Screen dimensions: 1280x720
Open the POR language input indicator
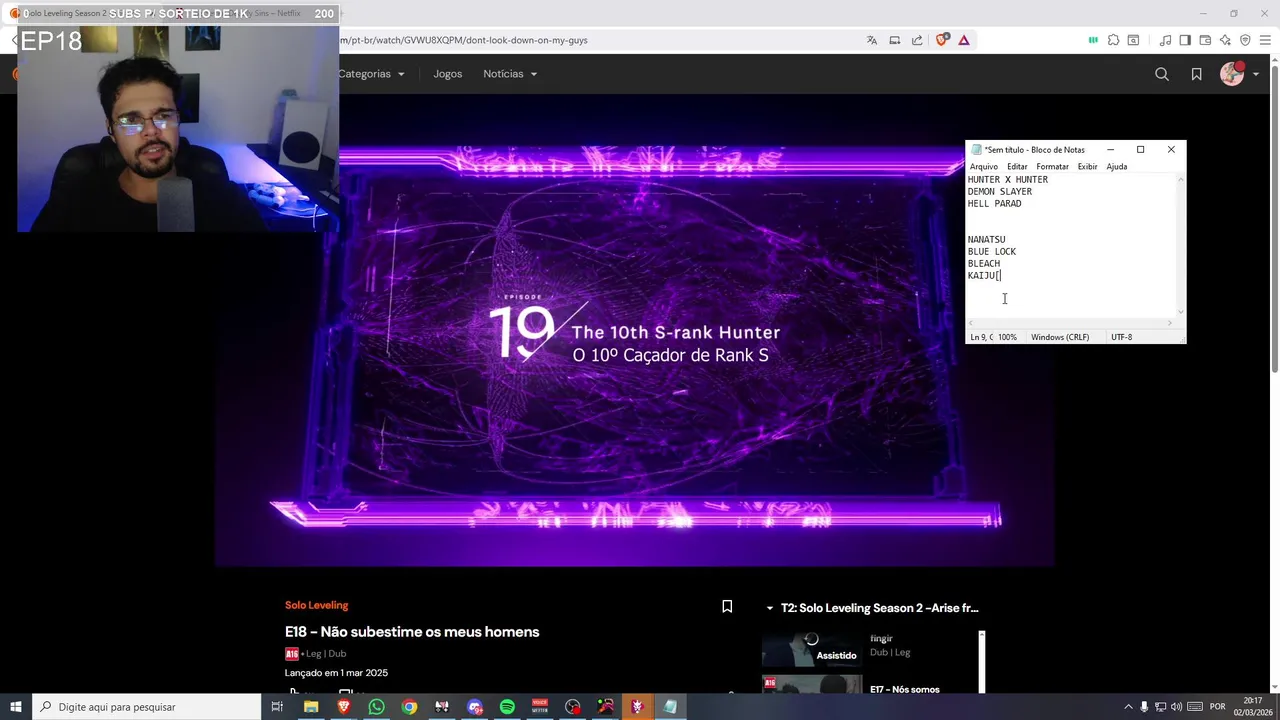coord(1217,707)
